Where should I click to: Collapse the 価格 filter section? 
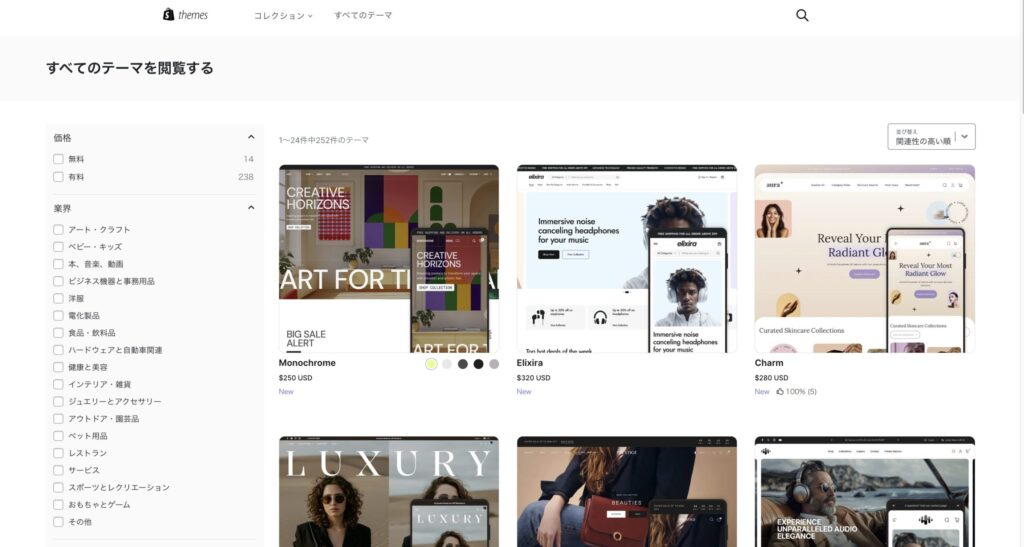[251, 137]
